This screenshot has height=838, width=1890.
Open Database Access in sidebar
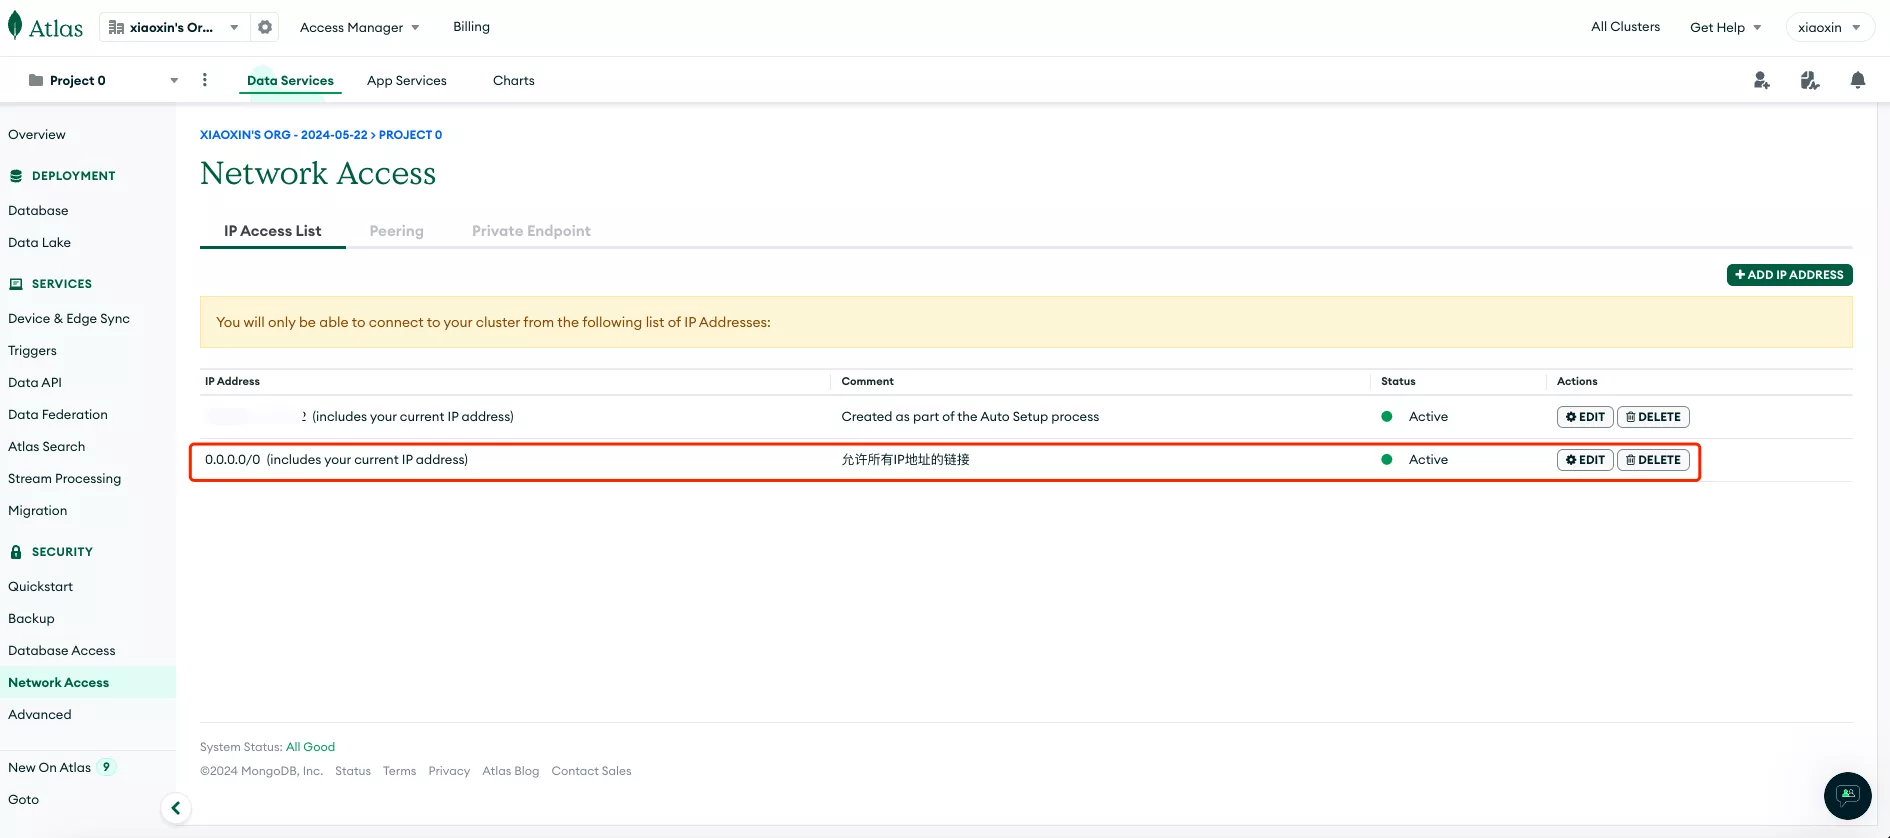tap(62, 651)
